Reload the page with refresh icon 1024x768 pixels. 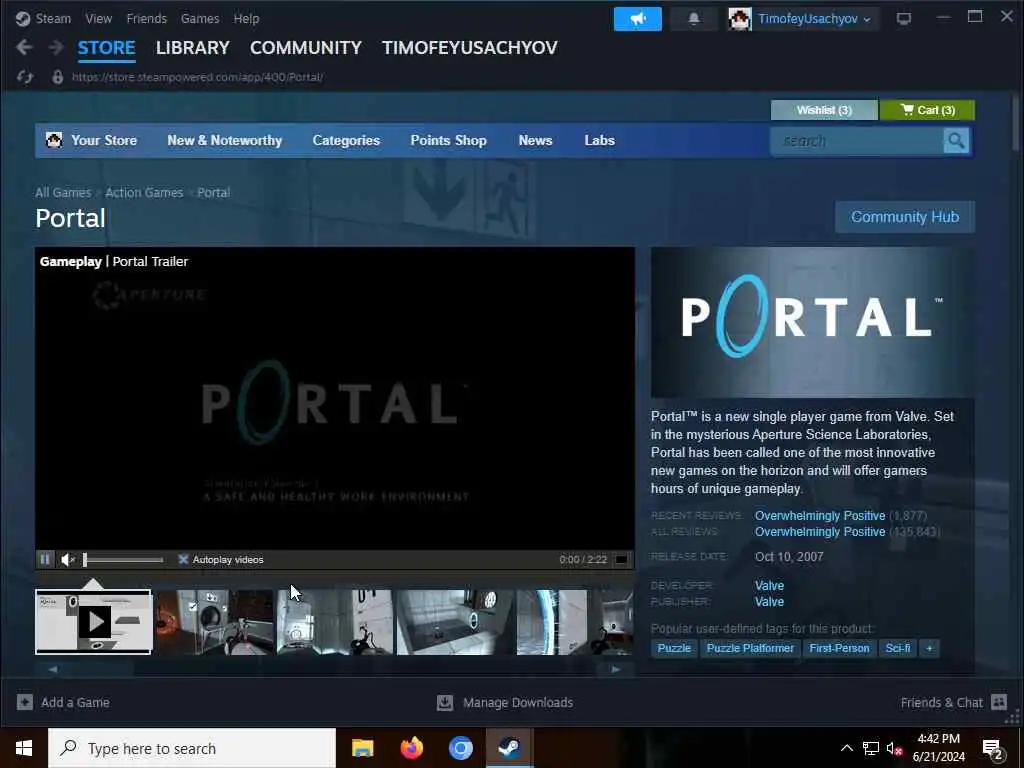25,77
